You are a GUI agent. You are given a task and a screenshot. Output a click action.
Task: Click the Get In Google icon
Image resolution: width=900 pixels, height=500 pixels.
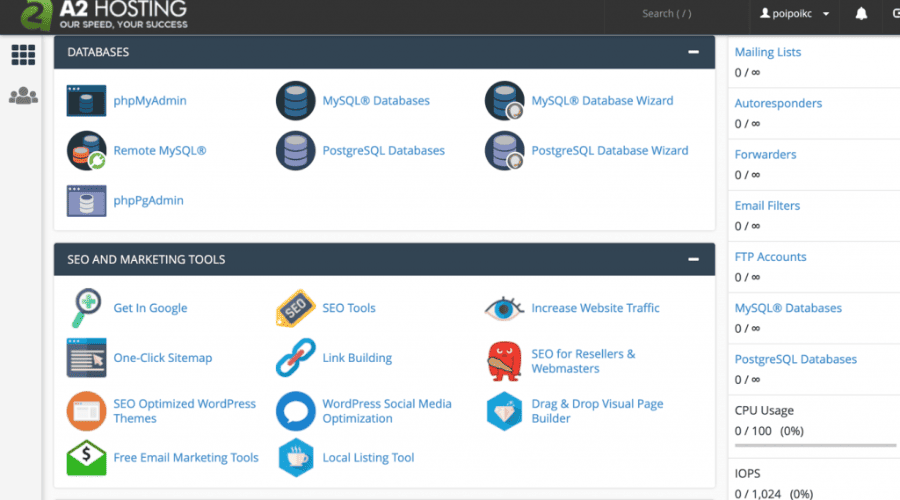click(86, 308)
